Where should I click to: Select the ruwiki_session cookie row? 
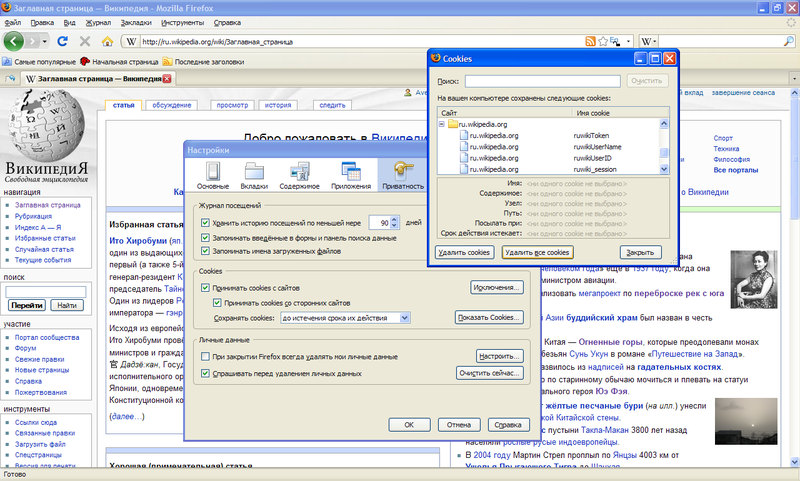coord(548,169)
